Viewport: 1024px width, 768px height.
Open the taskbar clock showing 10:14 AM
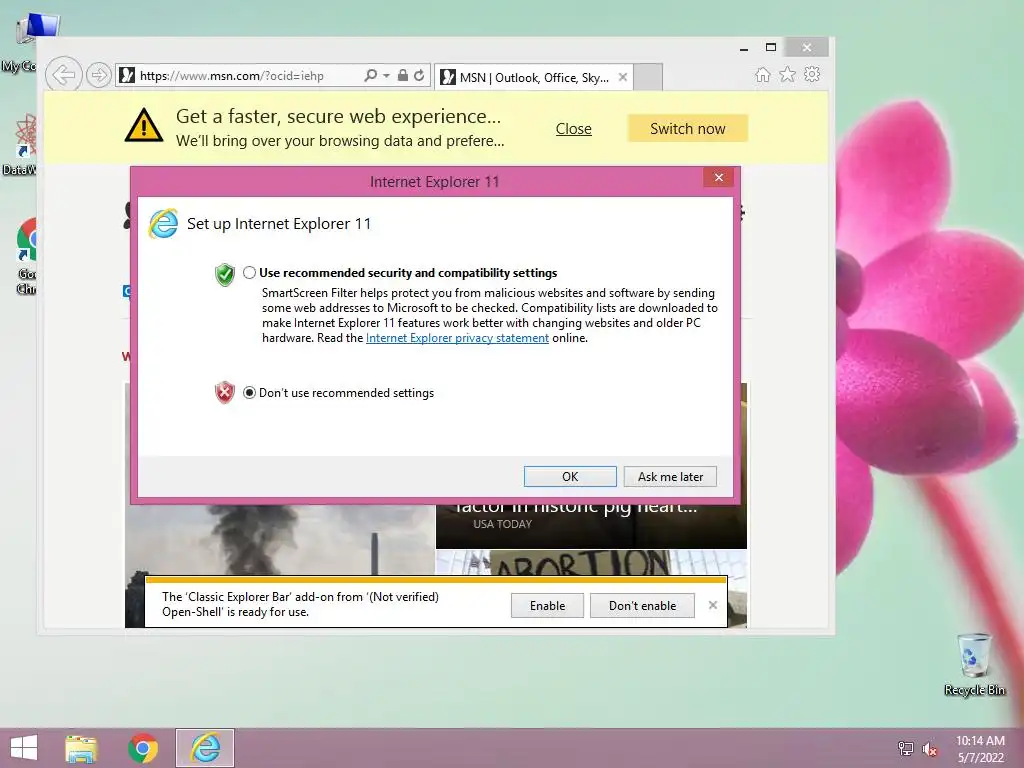[980, 748]
